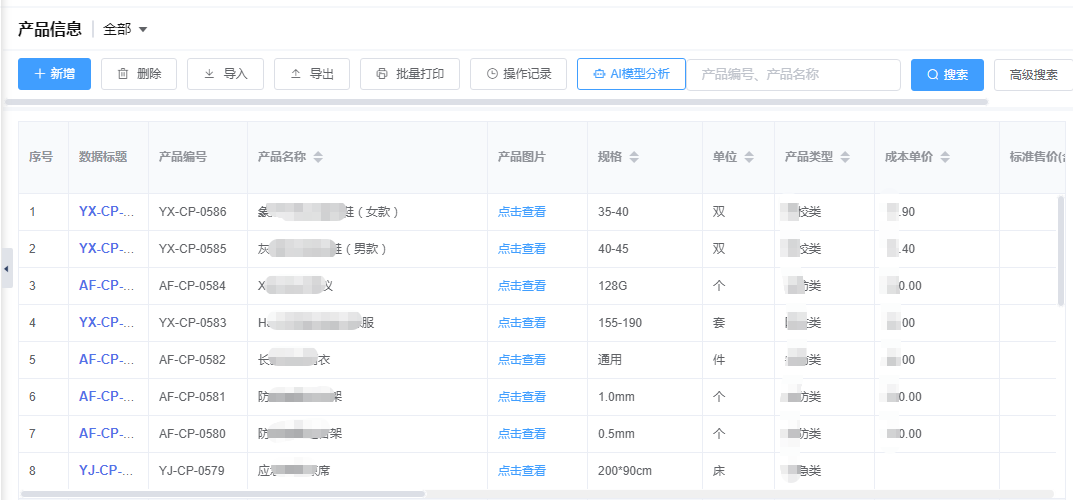Image resolution: width=1073 pixels, height=500 pixels.
Task: Click the table horizontal scrollbar at bottom
Action: (223, 493)
